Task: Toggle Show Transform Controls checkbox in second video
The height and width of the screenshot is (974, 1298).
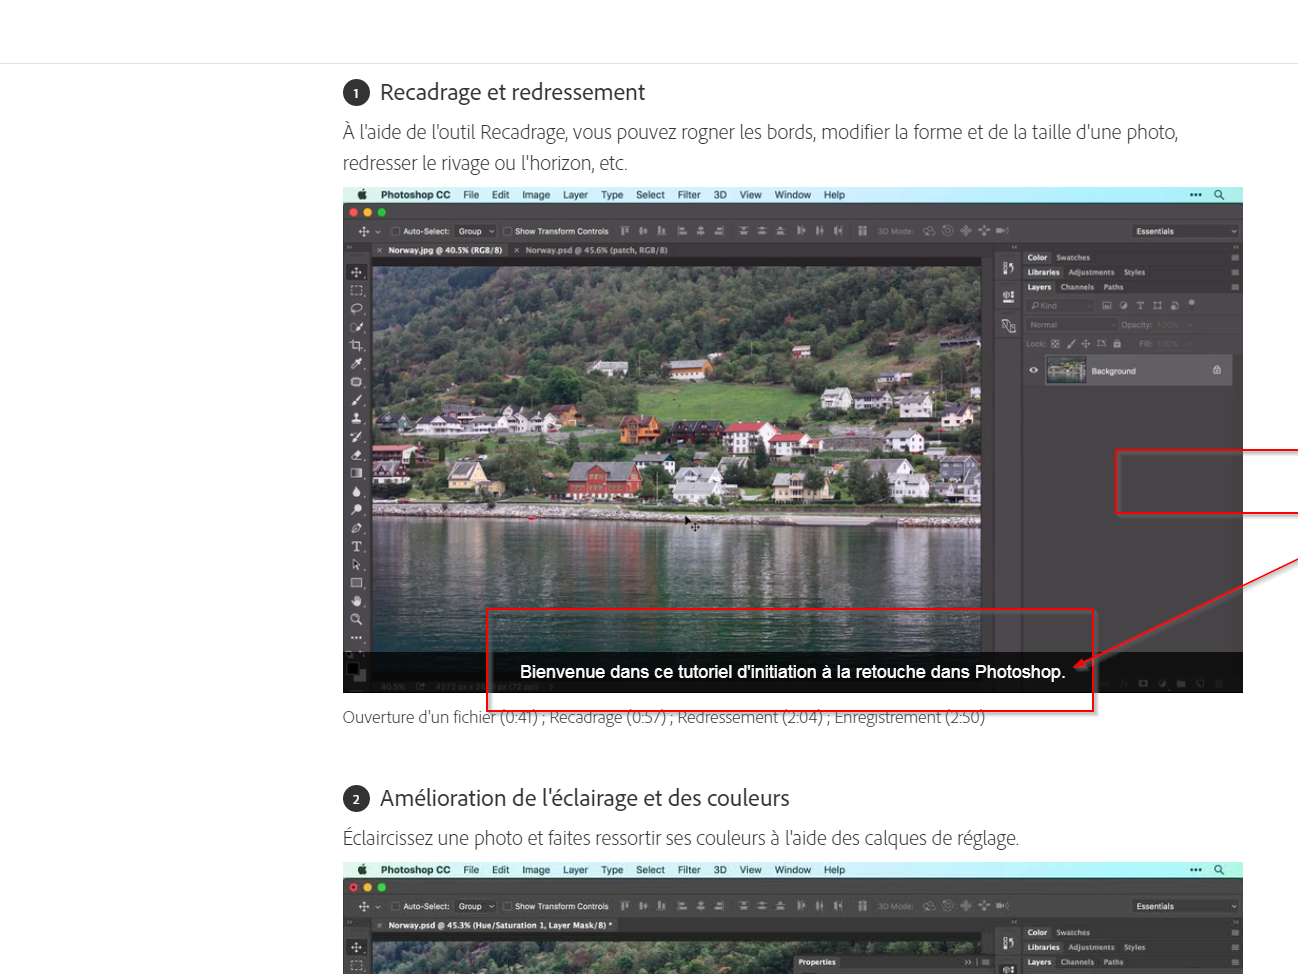Action: 507,906
